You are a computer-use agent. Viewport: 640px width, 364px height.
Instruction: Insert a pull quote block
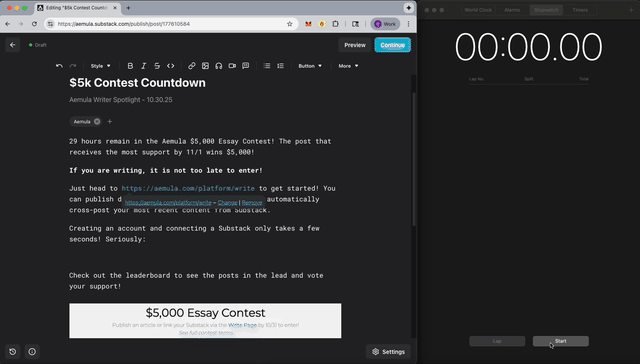[245, 66]
